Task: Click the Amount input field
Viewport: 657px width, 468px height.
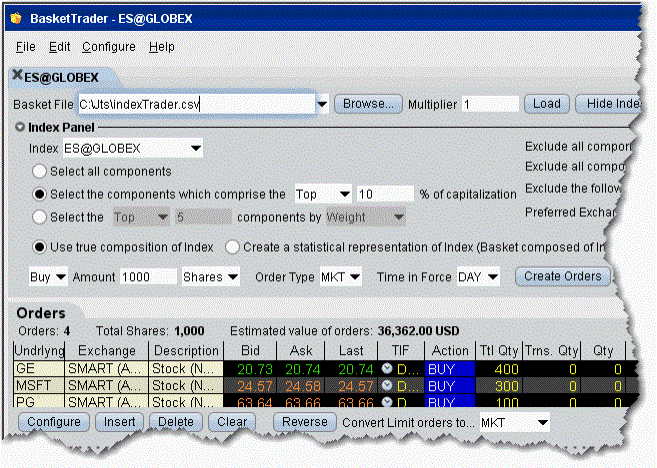Action: coord(150,276)
